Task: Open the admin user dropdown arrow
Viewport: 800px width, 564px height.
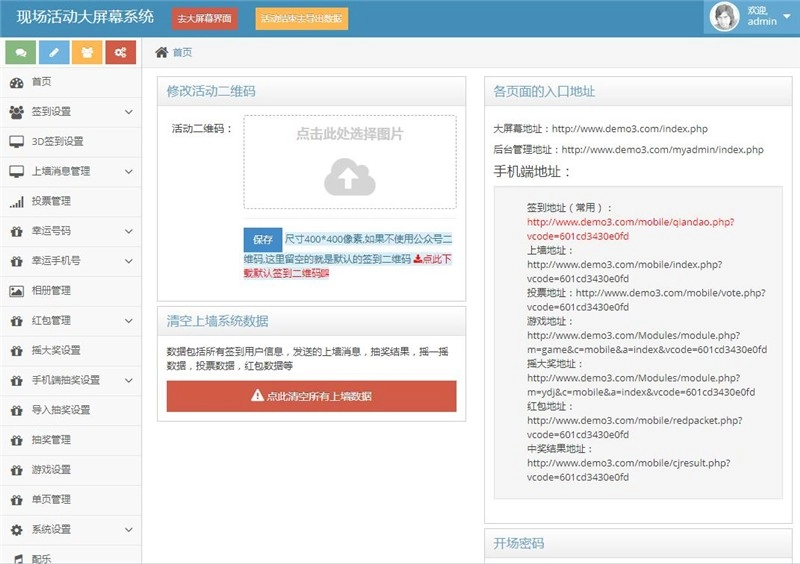Action: tap(786, 17)
